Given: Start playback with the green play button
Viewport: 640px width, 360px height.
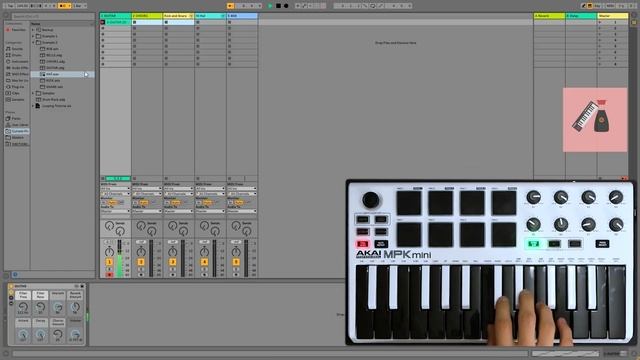Looking at the screenshot, I should pyautogui.click(x=270, y=6).
